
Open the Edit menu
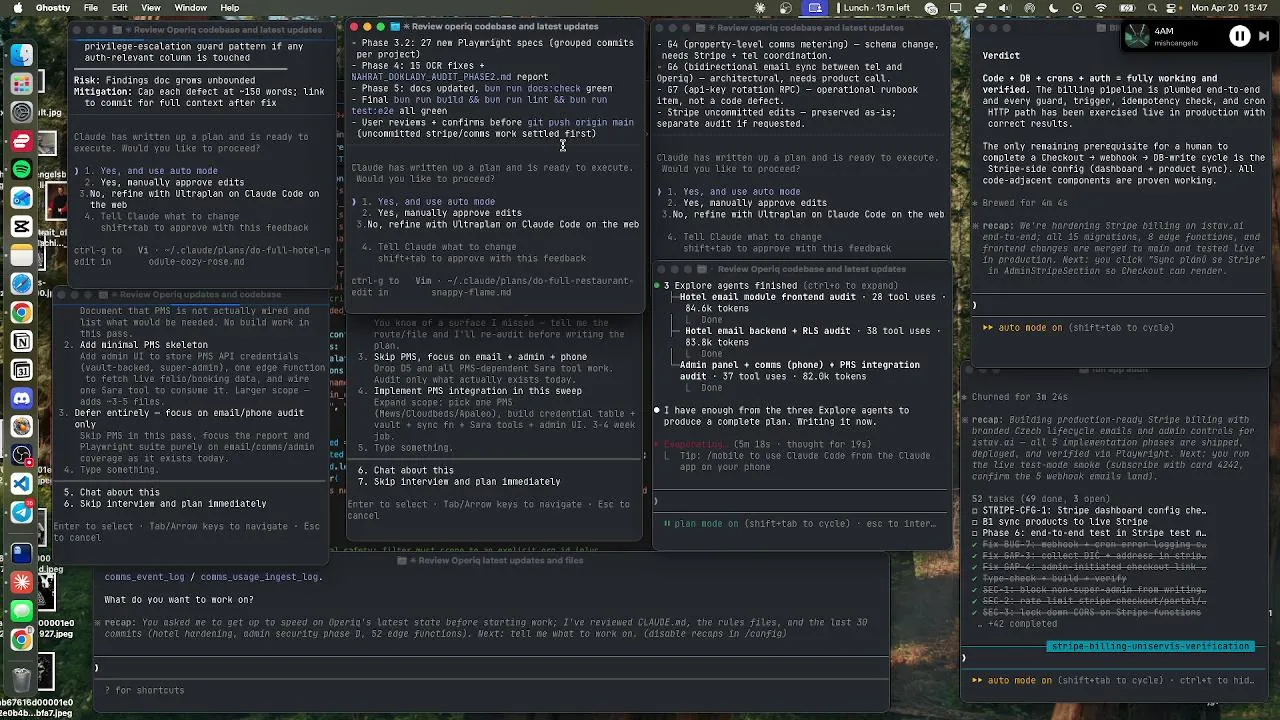coord(120,8)
